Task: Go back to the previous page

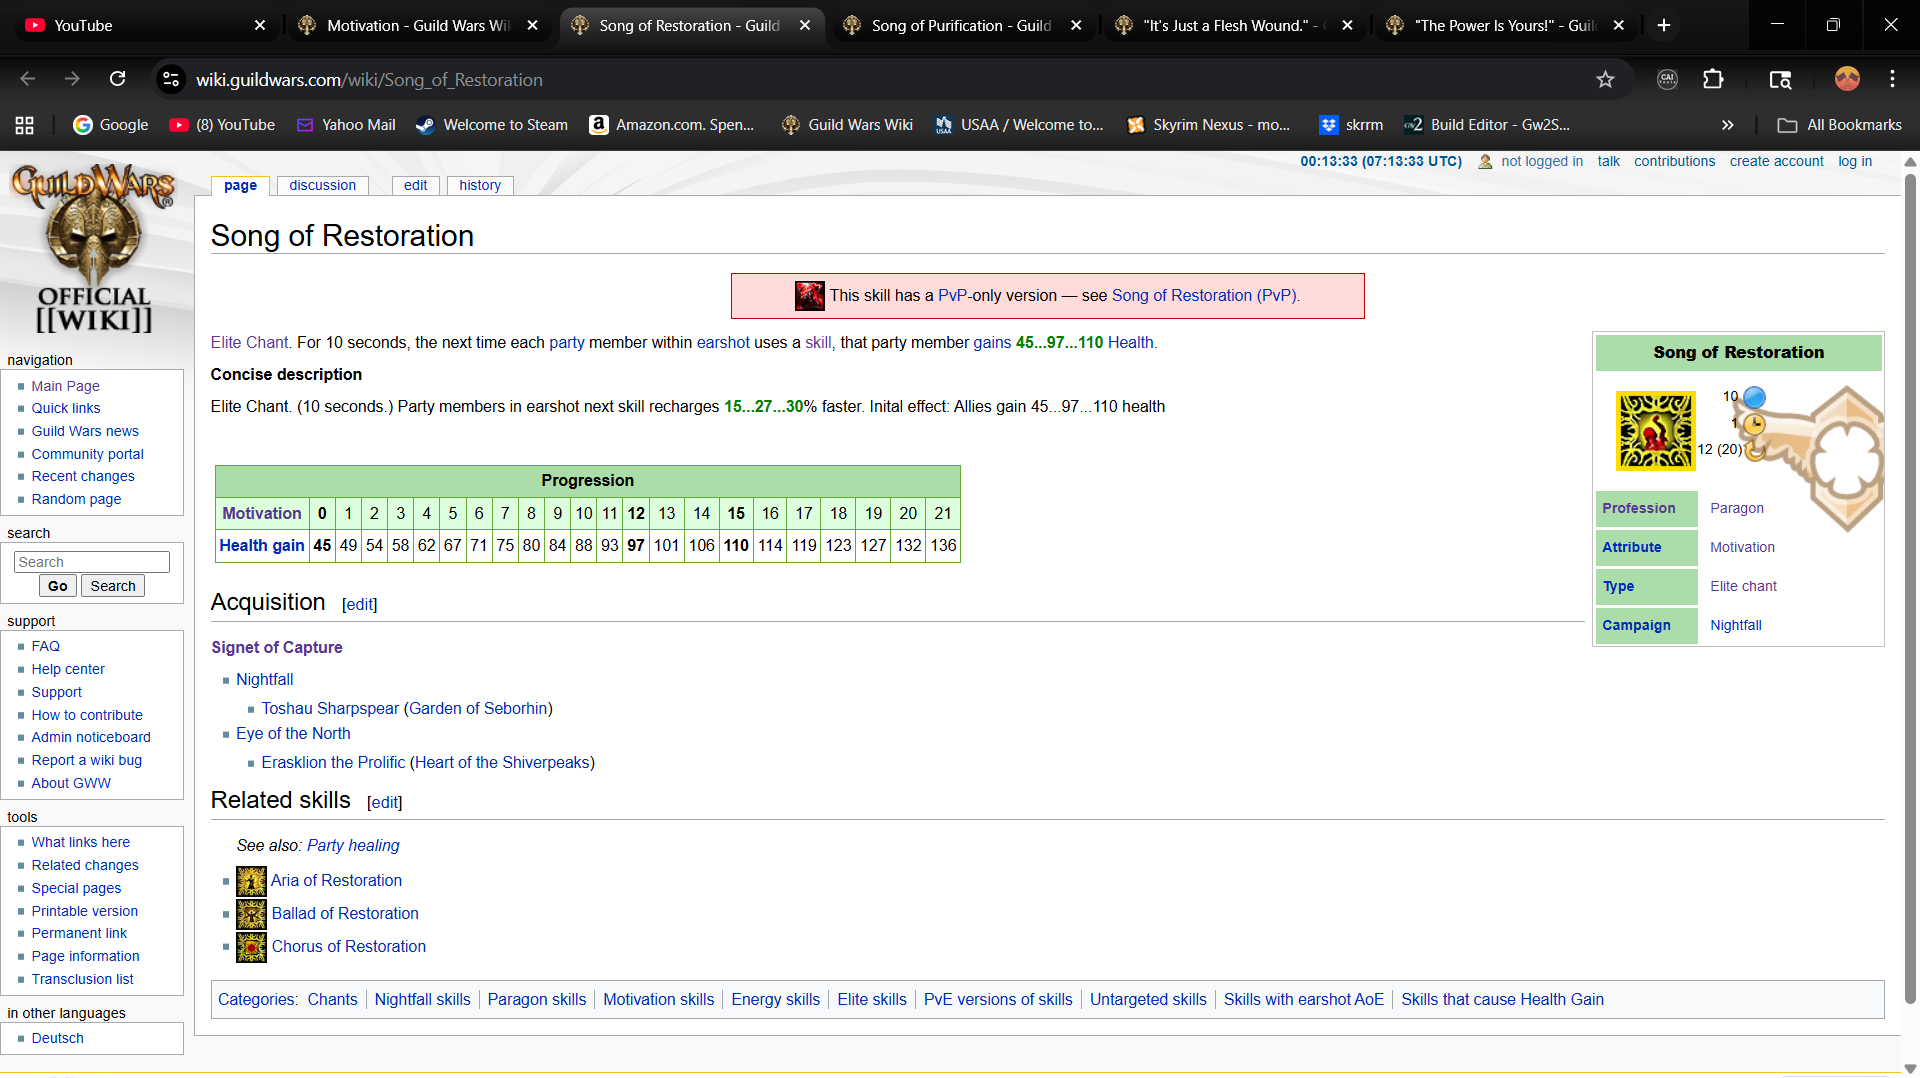Action: [28, 79]
